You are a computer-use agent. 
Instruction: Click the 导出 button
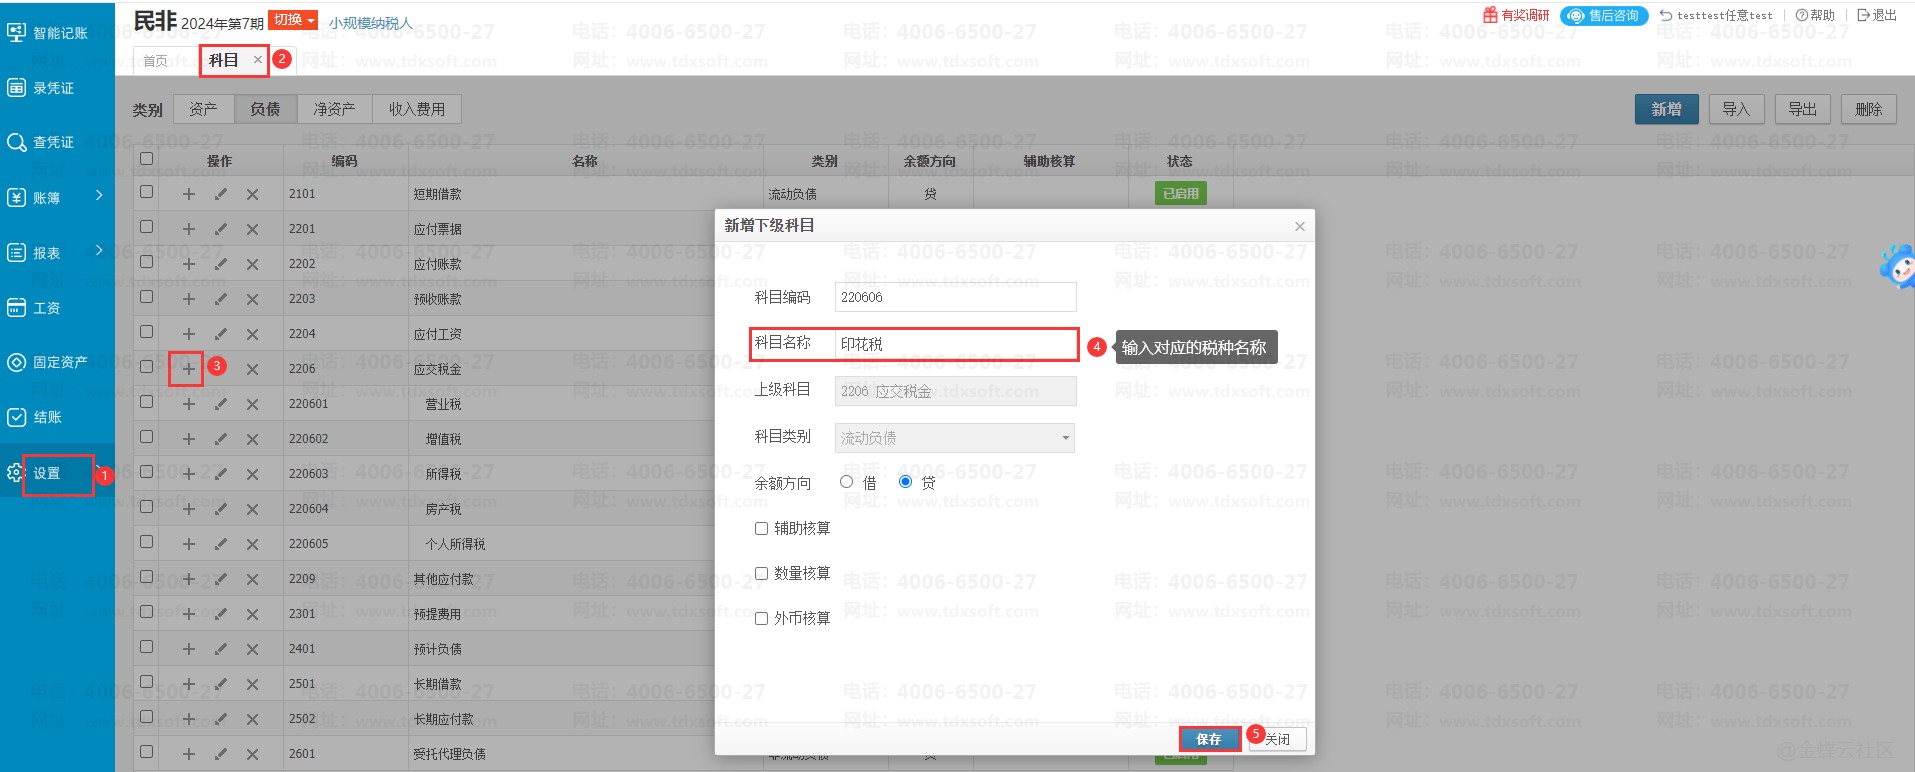pos(1802,109)
